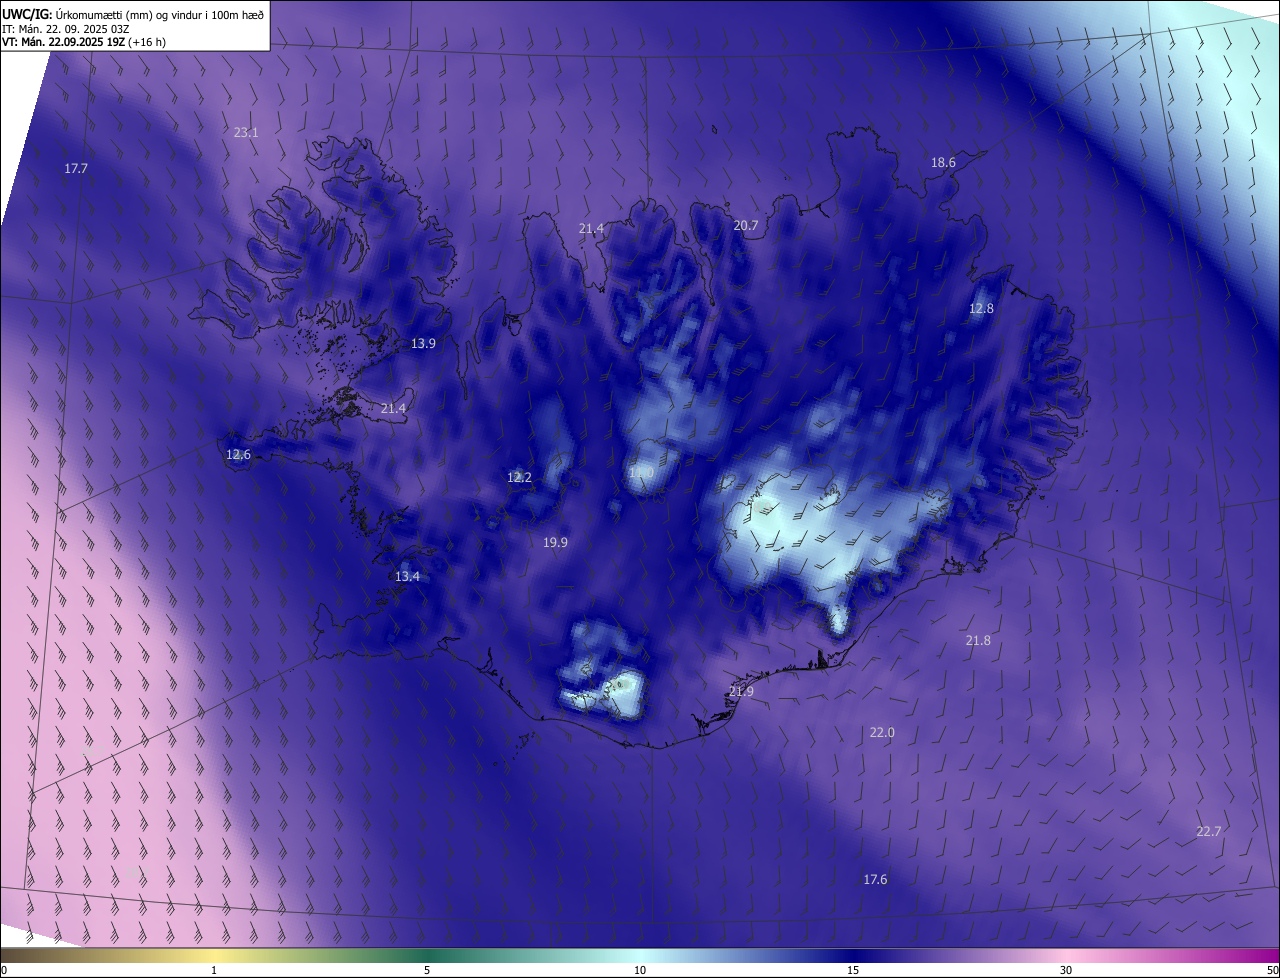Select the valid time line 'VT: Mán. 22.09.2025 19Z (+16 h)'
Screen dimensions: 1280x978
pos(84,42)
